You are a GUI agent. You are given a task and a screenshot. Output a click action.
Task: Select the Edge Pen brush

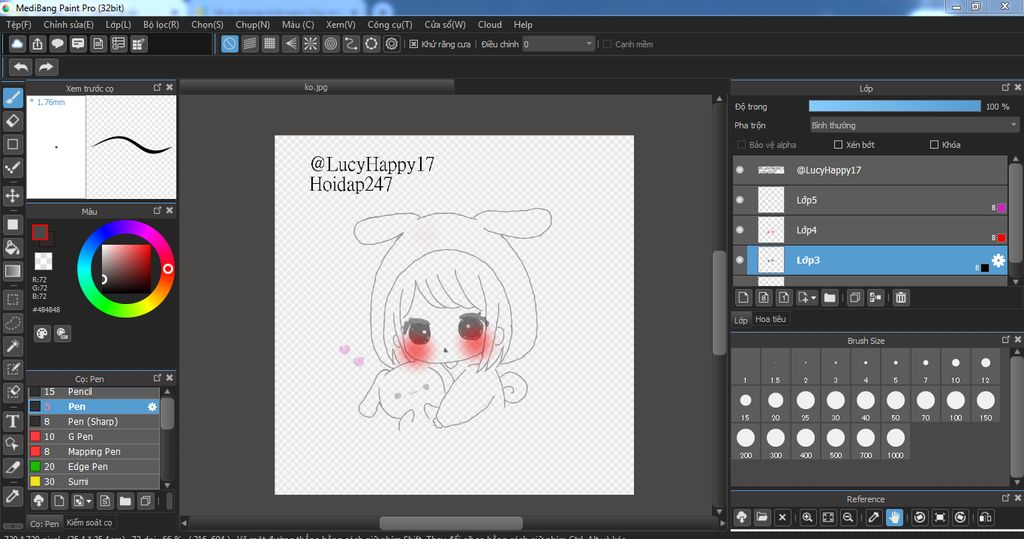pyautogui.click(x=93, y=466)
